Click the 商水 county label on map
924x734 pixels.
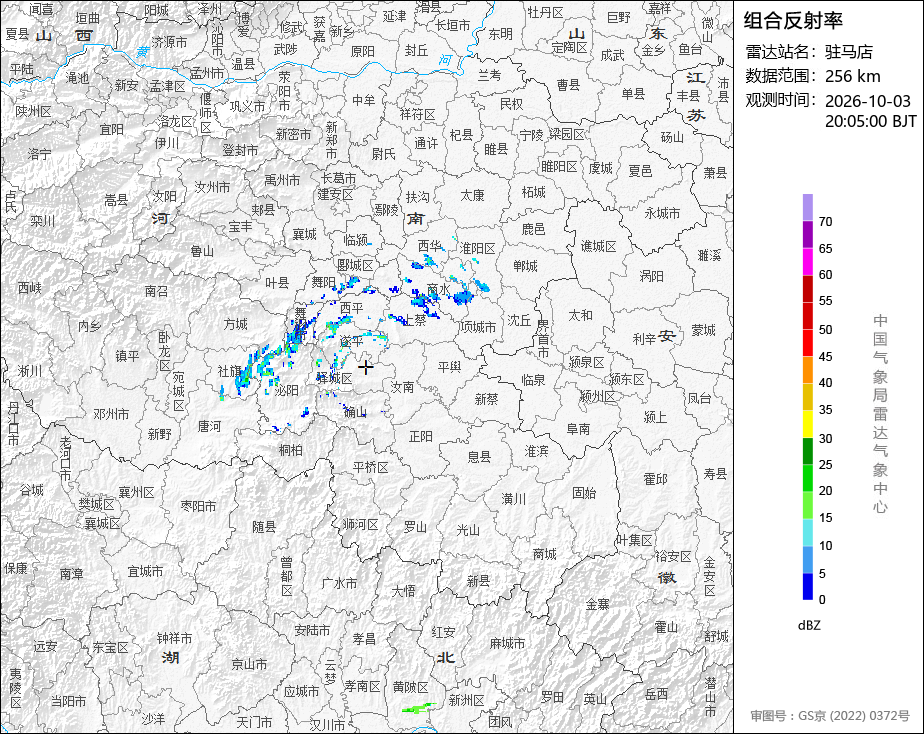pos(438,289)
